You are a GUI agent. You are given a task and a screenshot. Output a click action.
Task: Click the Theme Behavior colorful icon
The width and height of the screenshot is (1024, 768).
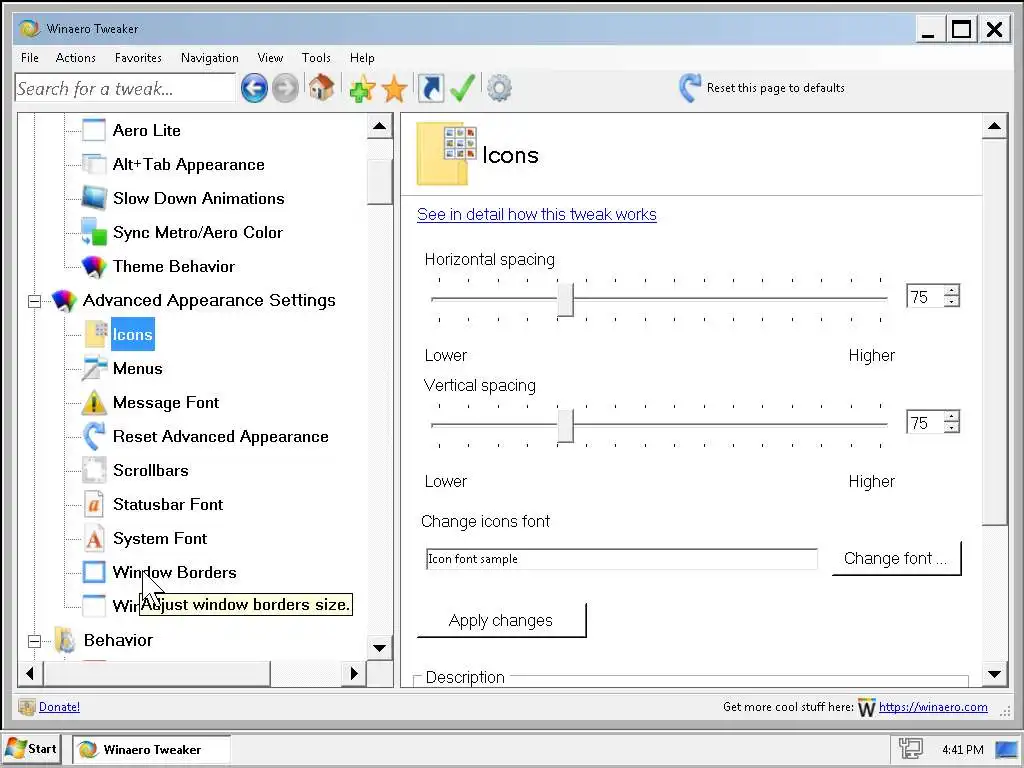coord(93,266)
